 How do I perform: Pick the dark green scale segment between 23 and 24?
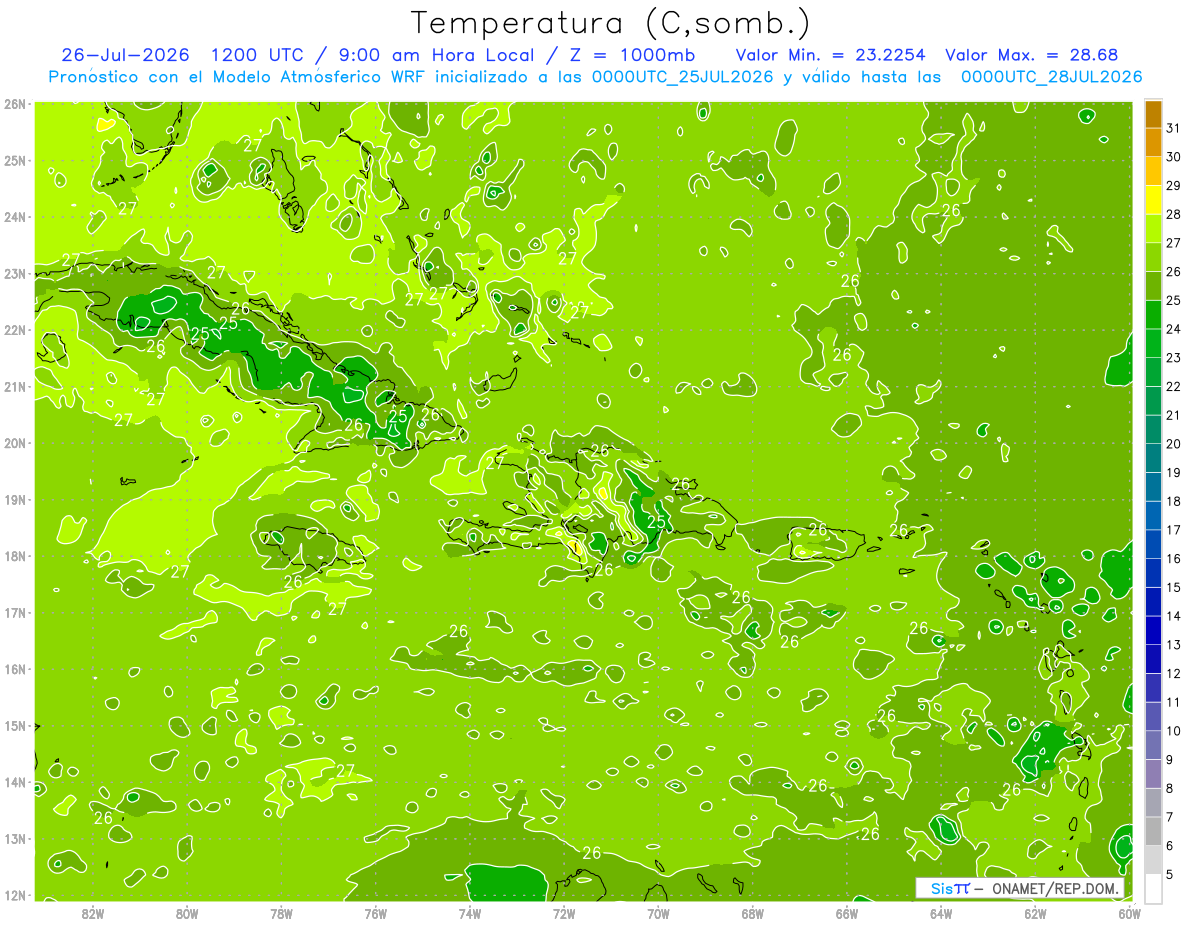click(x=1153, y=344)
